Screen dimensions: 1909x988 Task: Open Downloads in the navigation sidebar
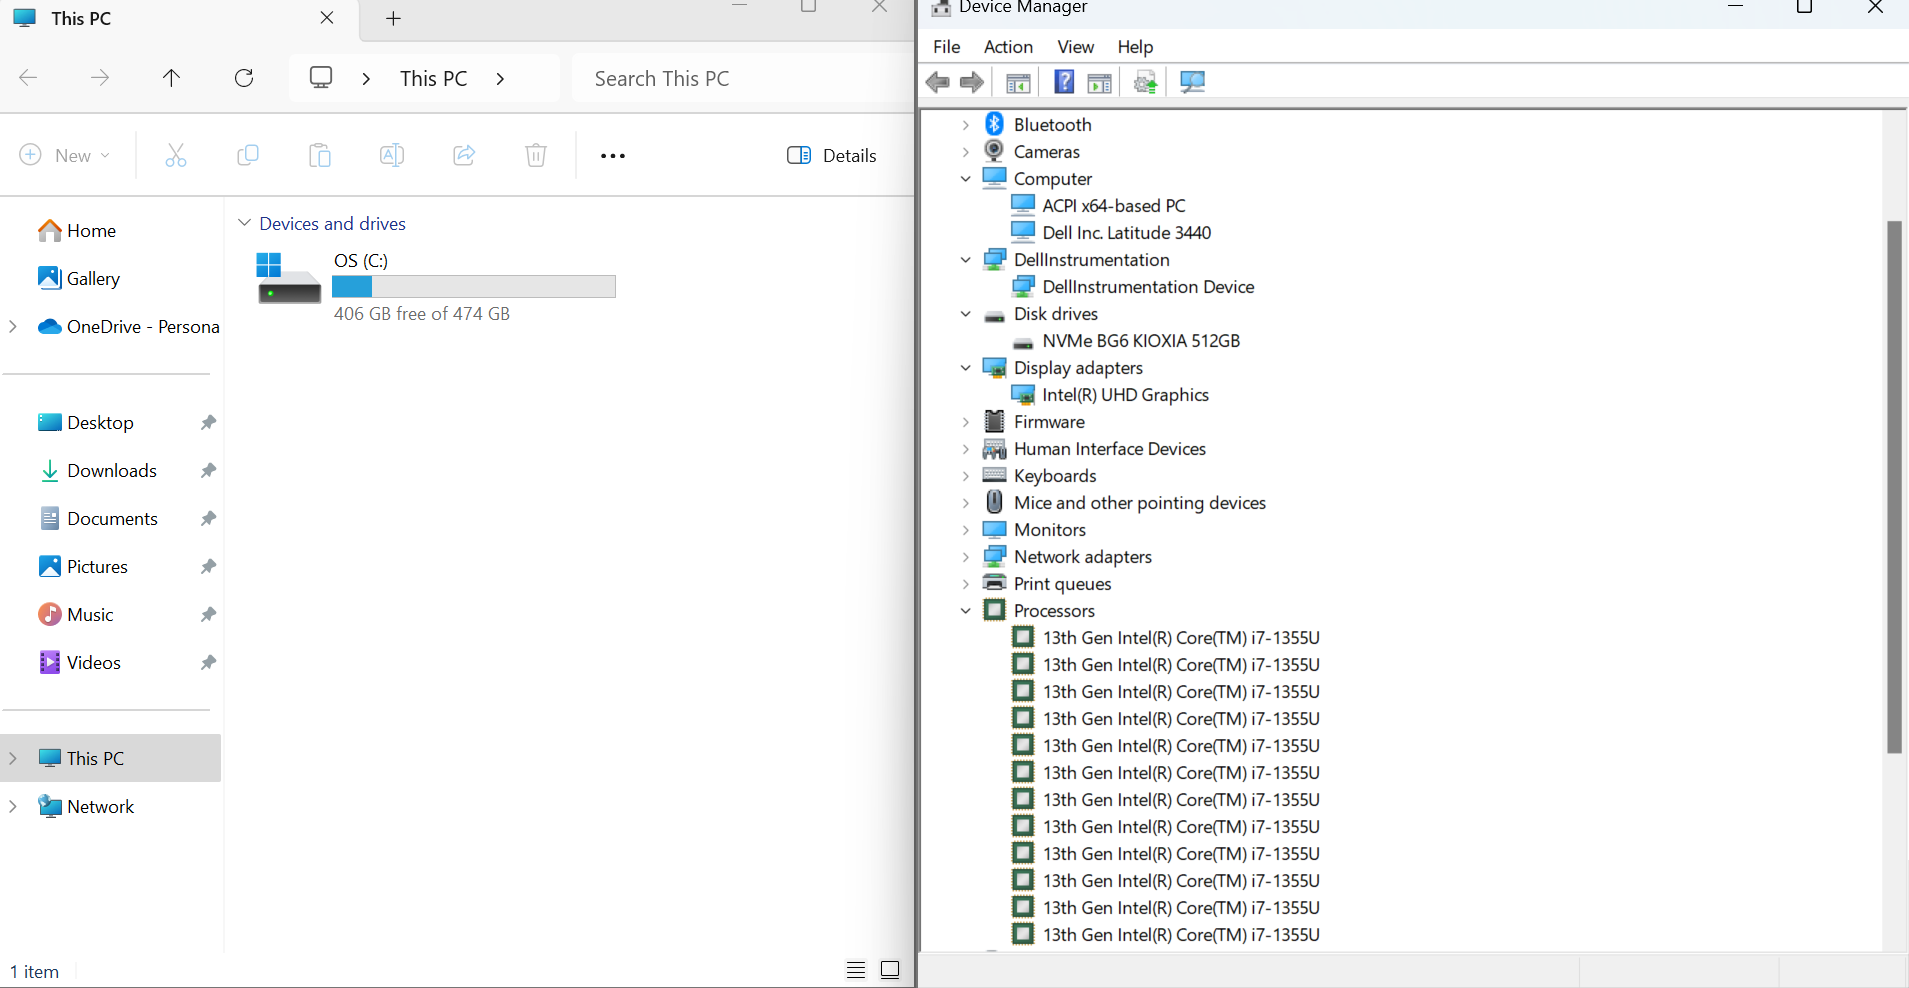point(111,471)
